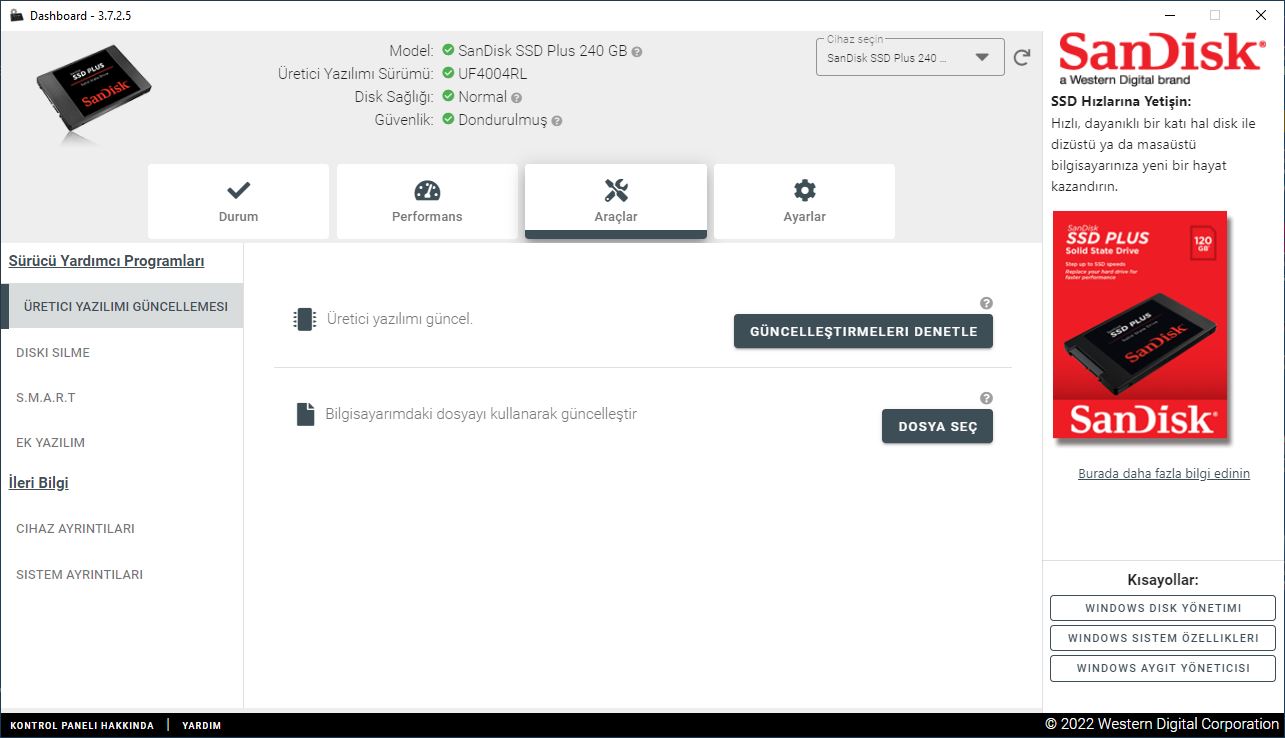Open Windows Aygıt Yöneticisi shortcut

1163,668
